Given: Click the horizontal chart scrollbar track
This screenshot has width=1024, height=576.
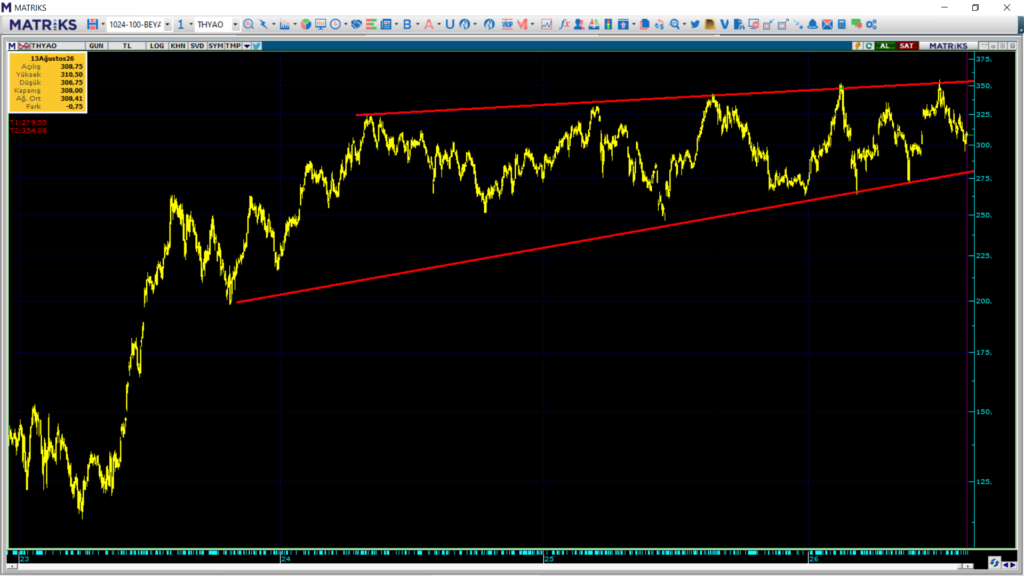Looking at the screenshot, I should (488, 566).
